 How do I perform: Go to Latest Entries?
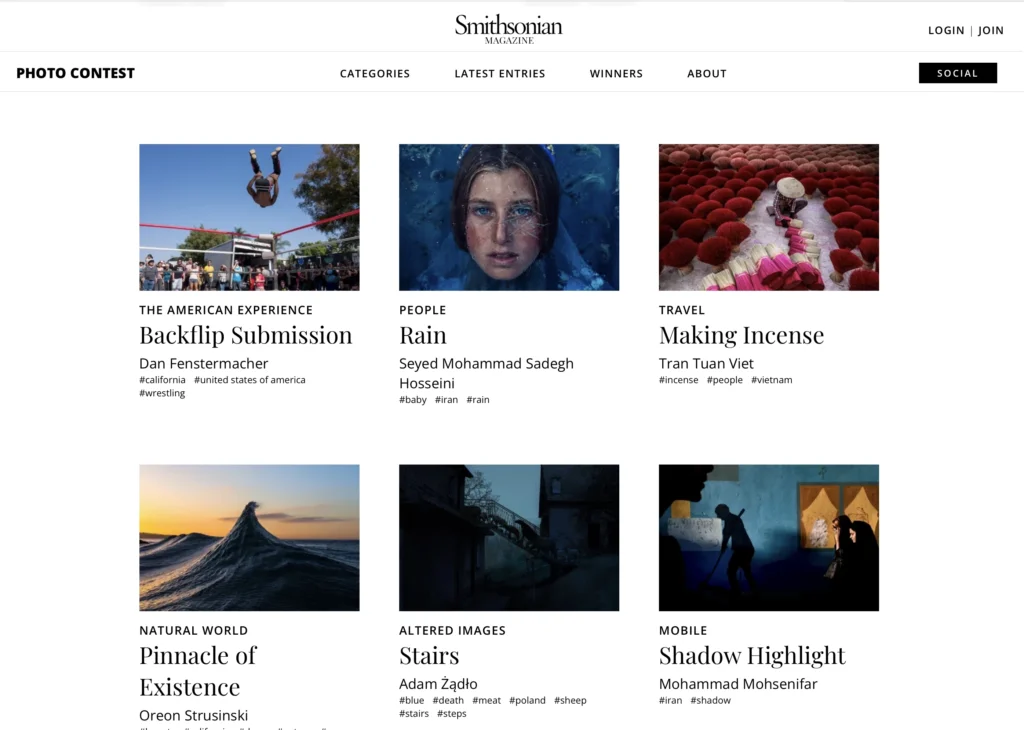(500, 74)
